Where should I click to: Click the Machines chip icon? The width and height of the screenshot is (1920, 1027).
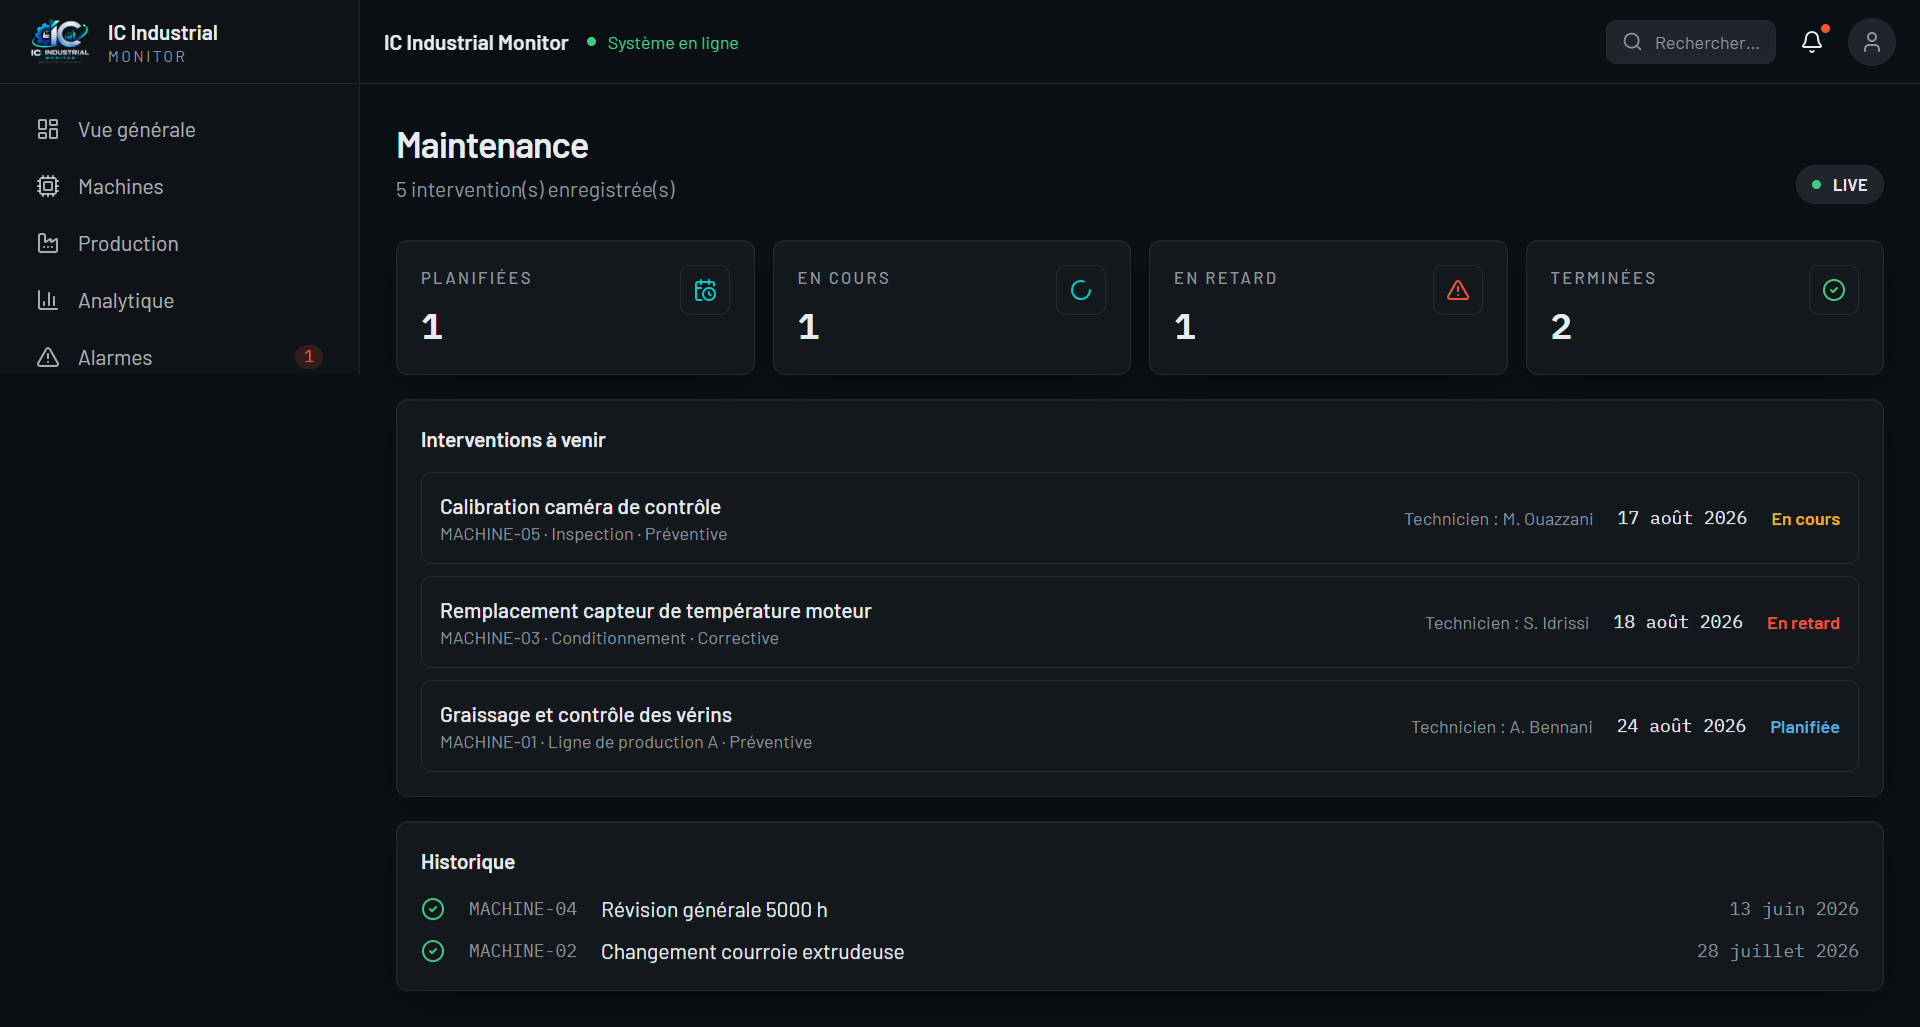[48, 186]
